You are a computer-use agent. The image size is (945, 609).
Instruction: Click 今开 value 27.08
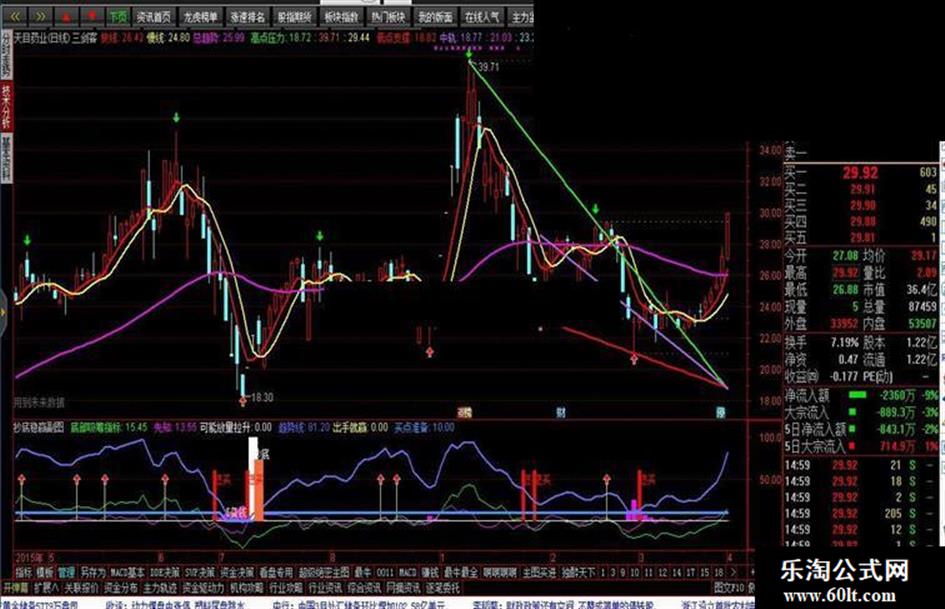[845, 256]
